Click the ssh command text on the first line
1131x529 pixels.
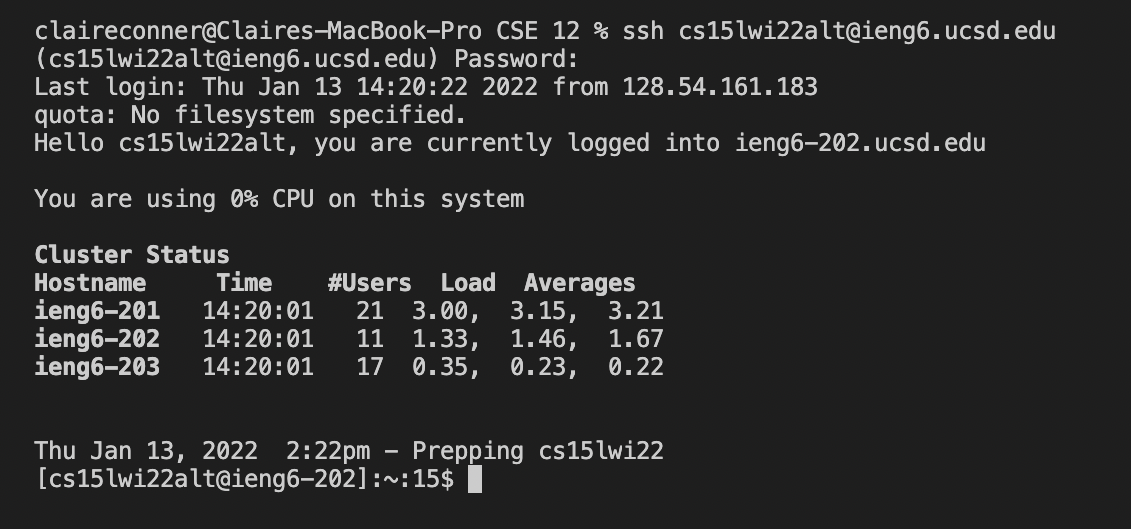point(839,31)
